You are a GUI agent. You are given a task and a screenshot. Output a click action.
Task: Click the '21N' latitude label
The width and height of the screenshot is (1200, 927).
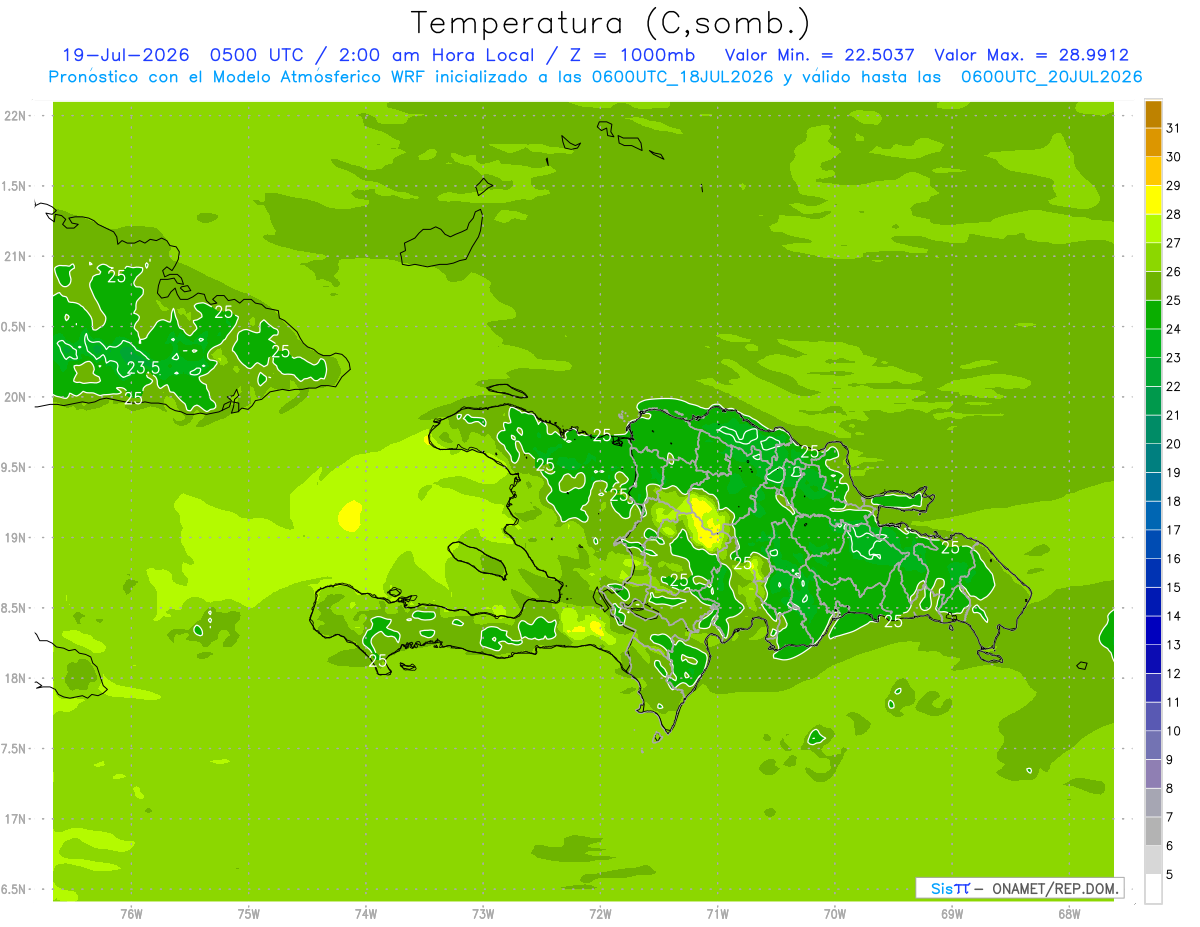pyautogui.click(x=15, y=256)
